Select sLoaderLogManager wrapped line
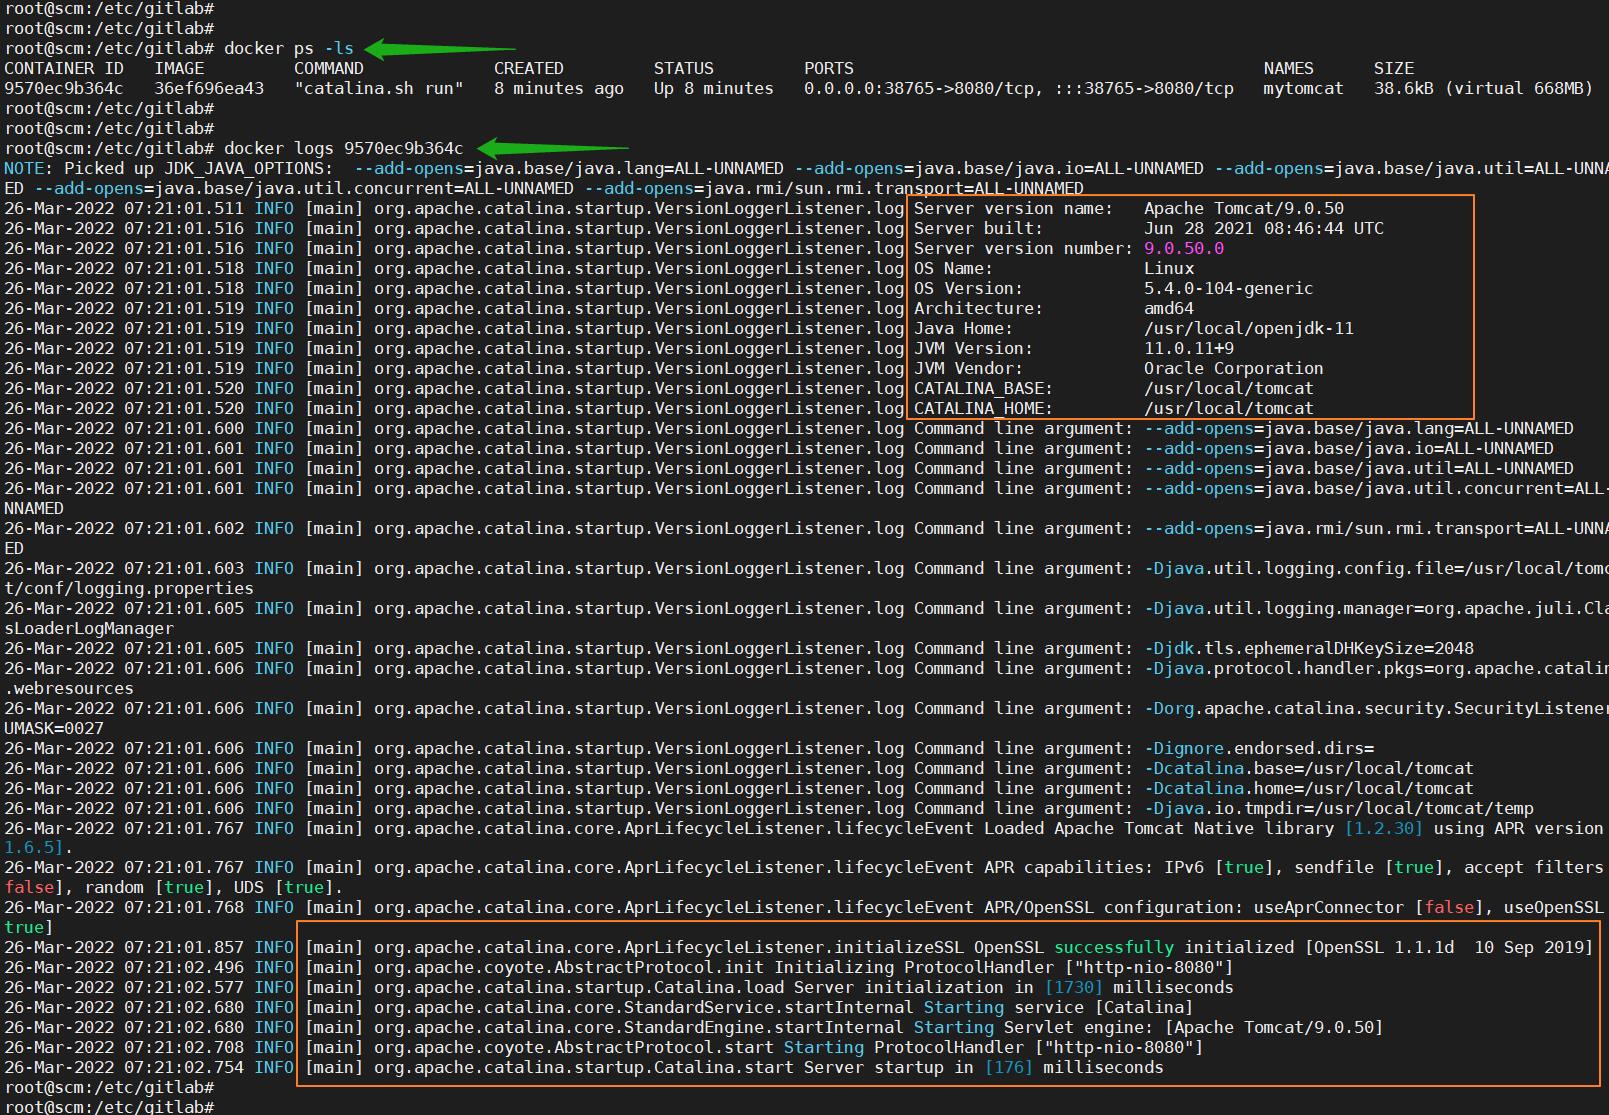Screen dimensions: 1609x1115 click(x=89, y=628)
